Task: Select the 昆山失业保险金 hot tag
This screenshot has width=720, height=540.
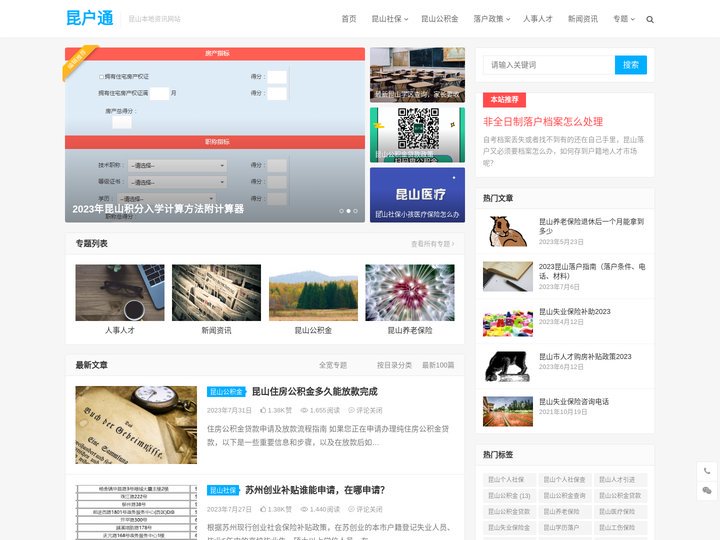Action: (509, 528)
